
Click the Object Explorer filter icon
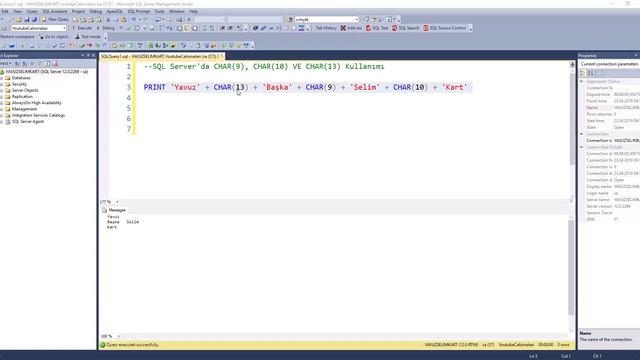(40, 64)
